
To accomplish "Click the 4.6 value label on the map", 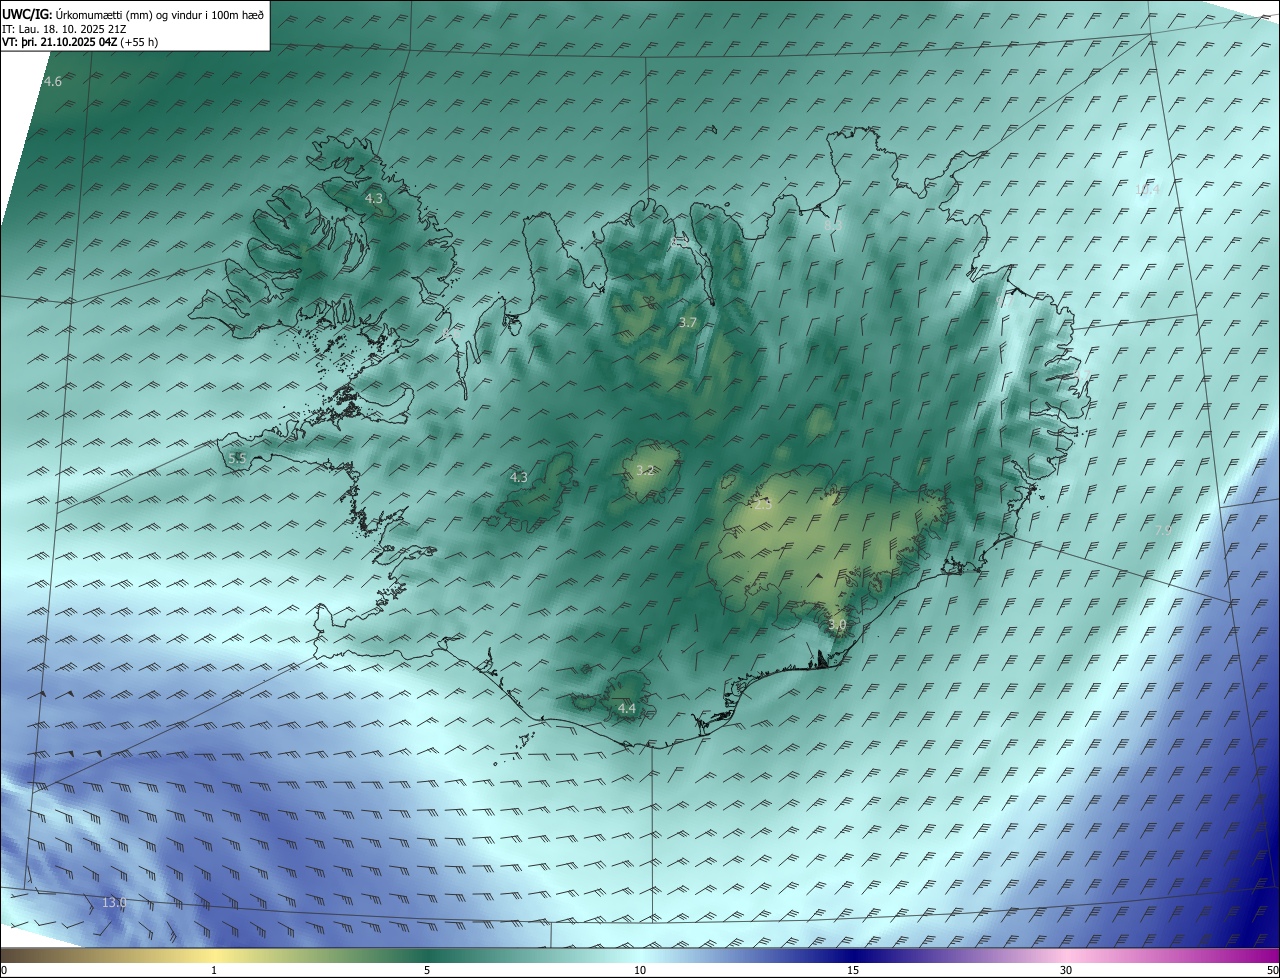I will pos(53,81).
